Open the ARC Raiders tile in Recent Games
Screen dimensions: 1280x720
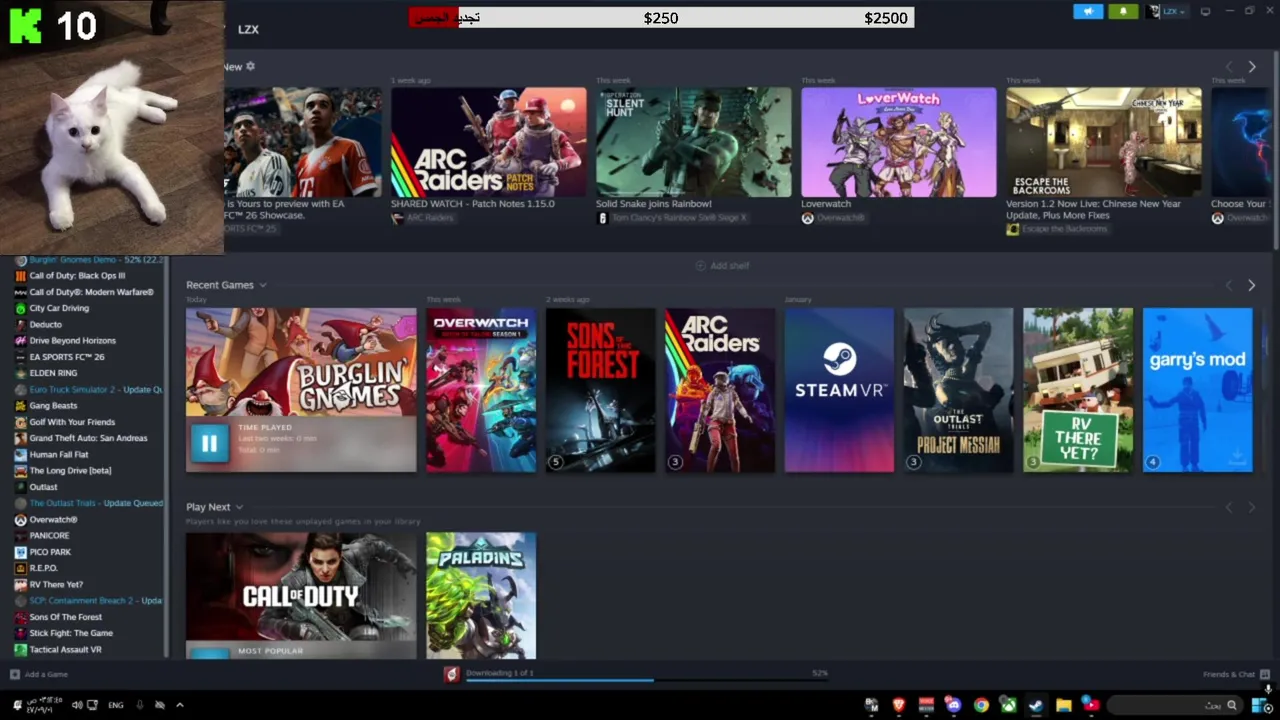pos(720,390)
